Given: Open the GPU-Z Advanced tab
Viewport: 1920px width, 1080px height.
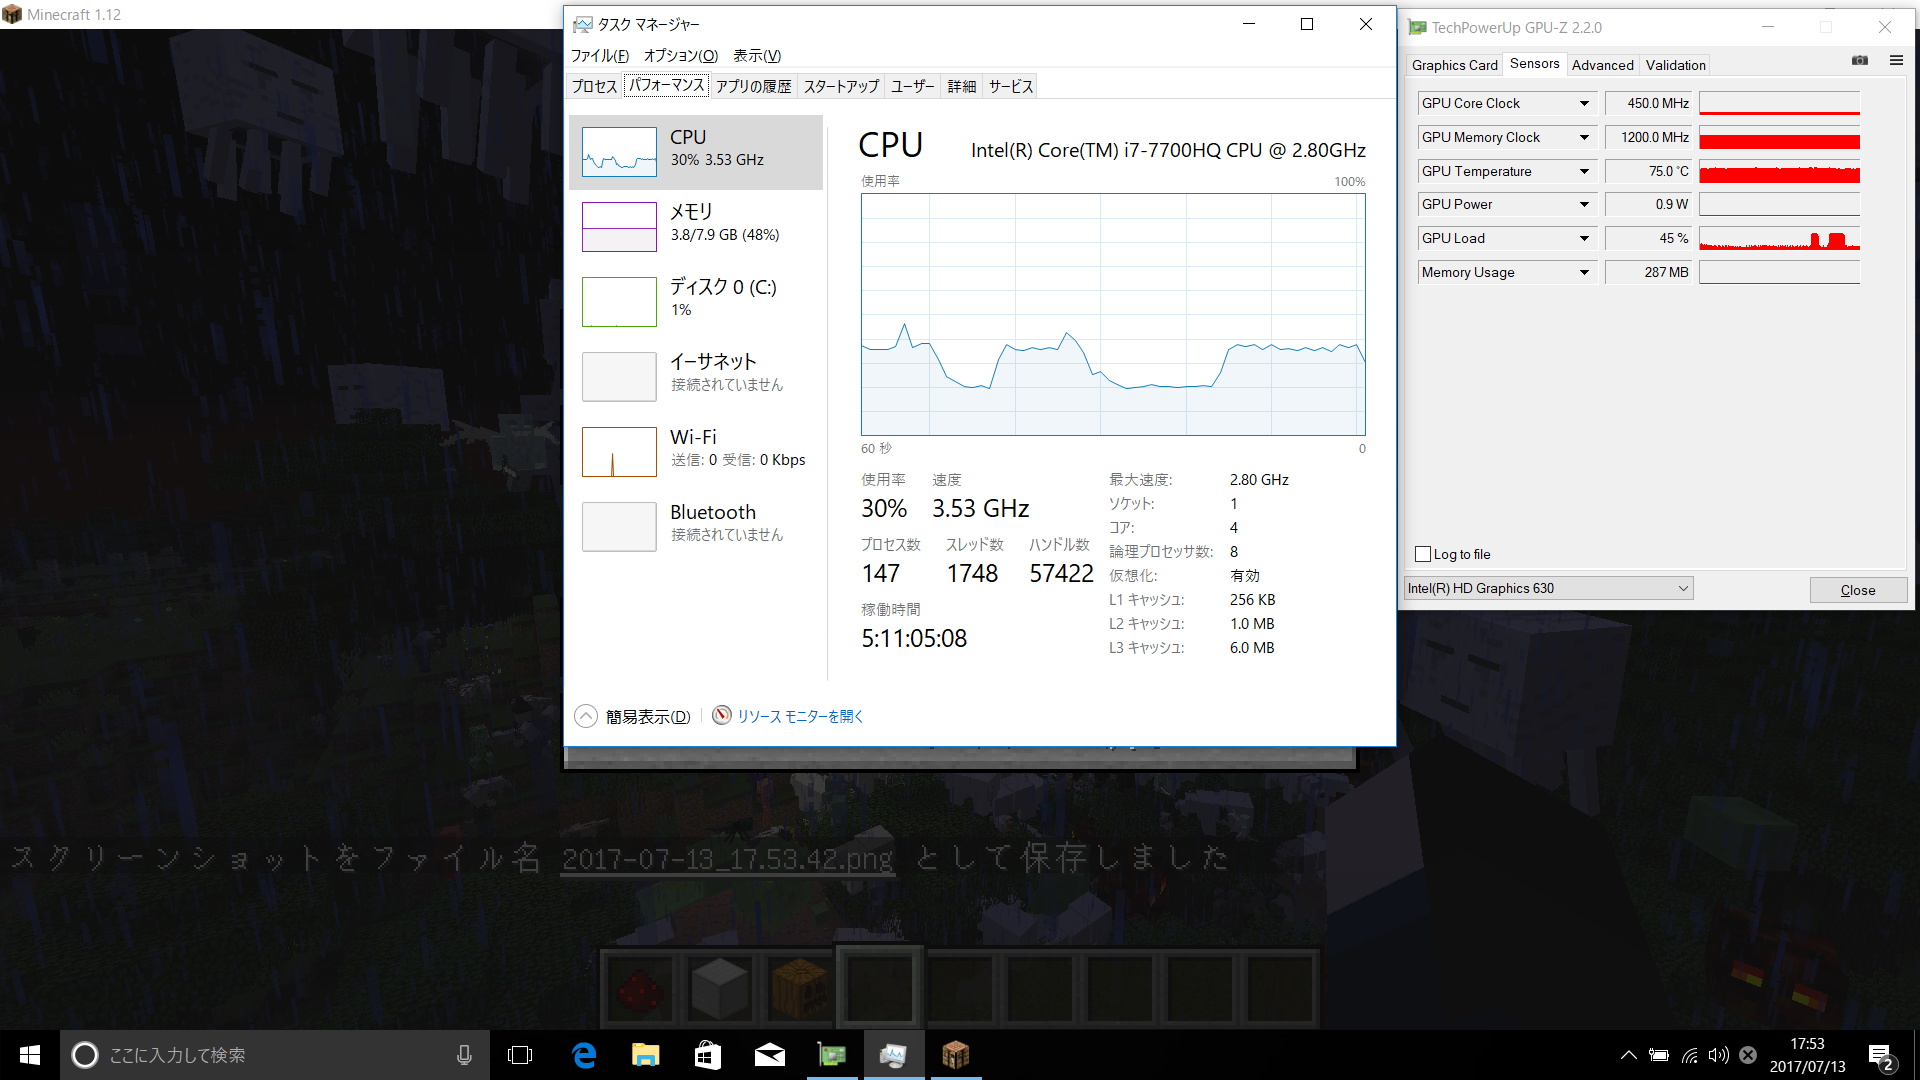Looking at the screenshot, I should pos(1602,66).
